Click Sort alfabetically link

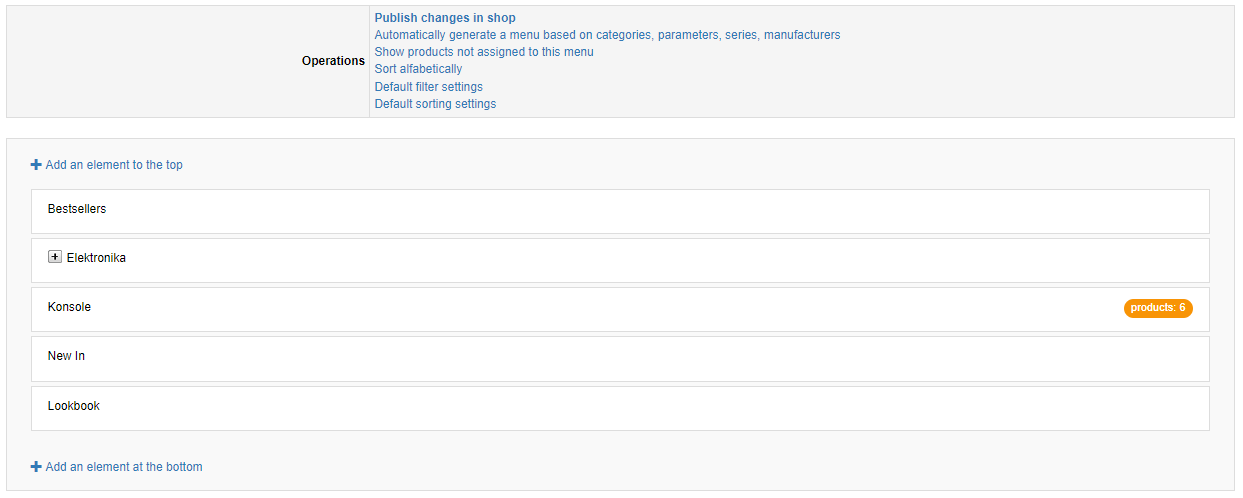(418, 69)
